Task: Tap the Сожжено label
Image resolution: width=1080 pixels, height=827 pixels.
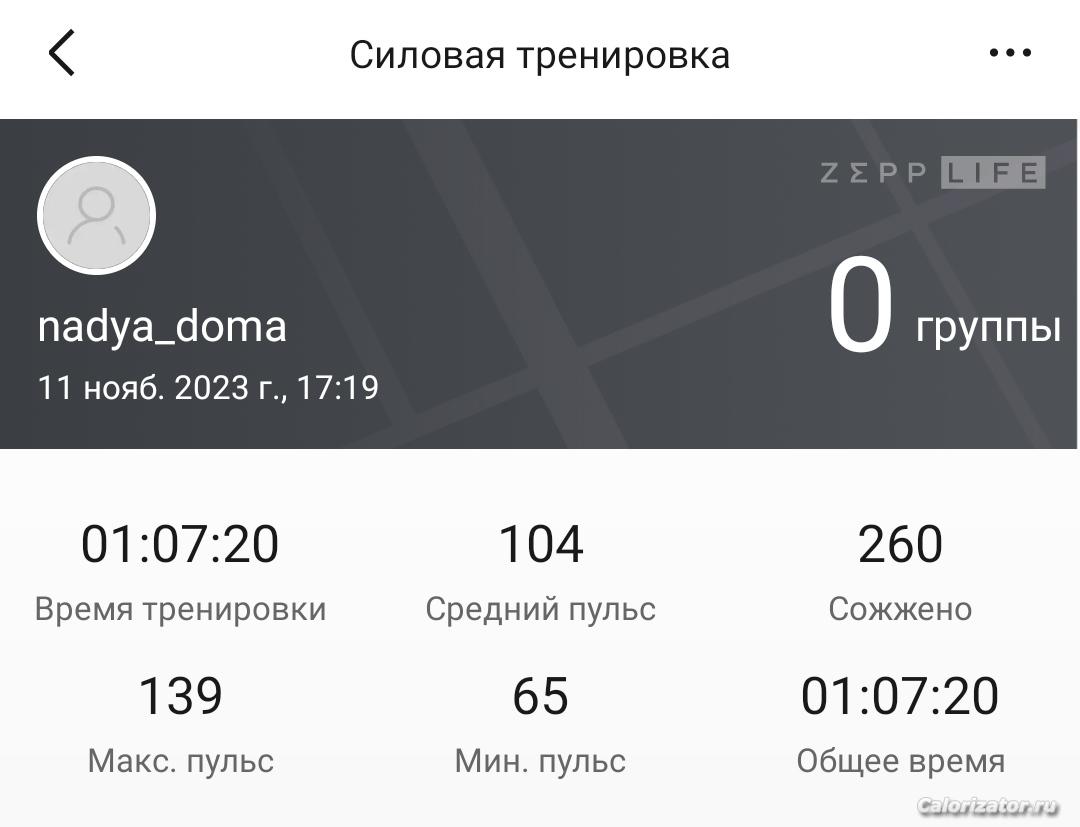Action: point(900,609)
